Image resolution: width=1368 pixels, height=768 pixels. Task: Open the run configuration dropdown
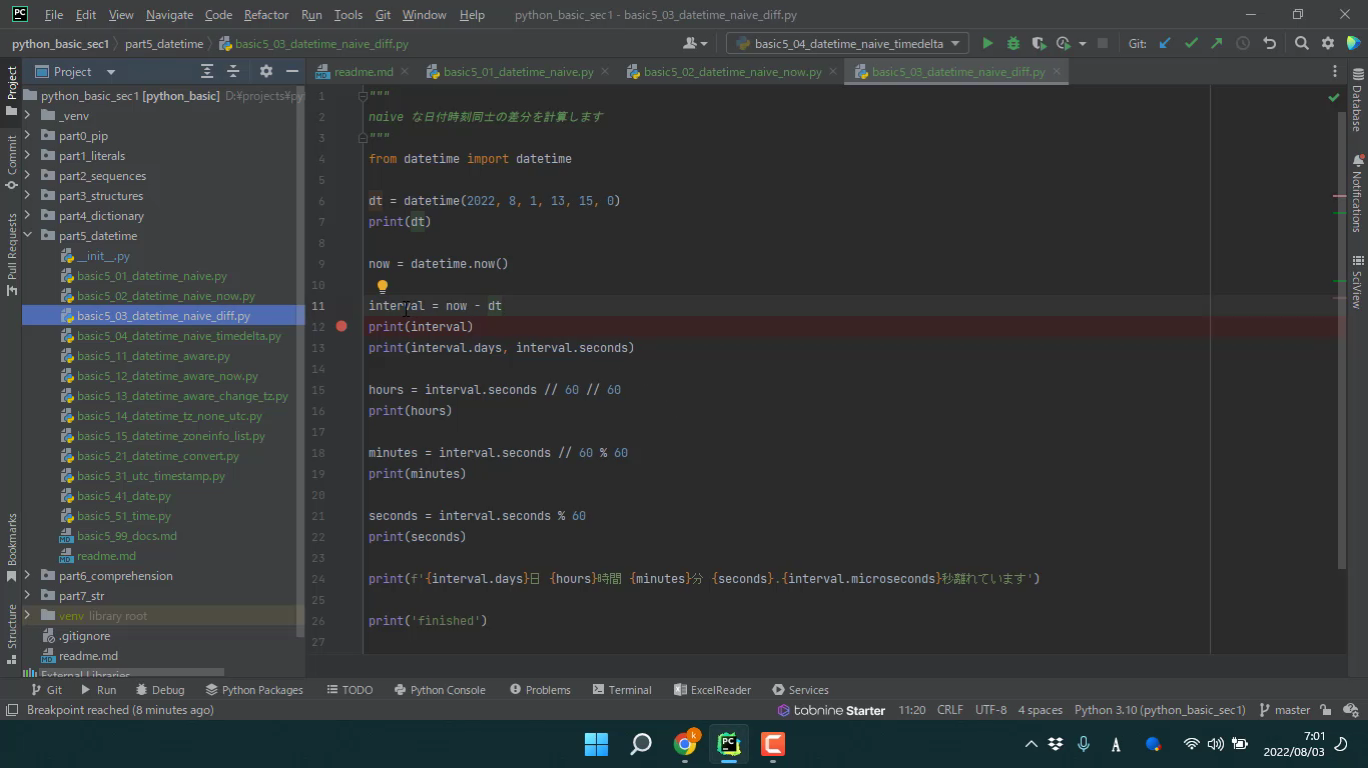tap(848, 43)
